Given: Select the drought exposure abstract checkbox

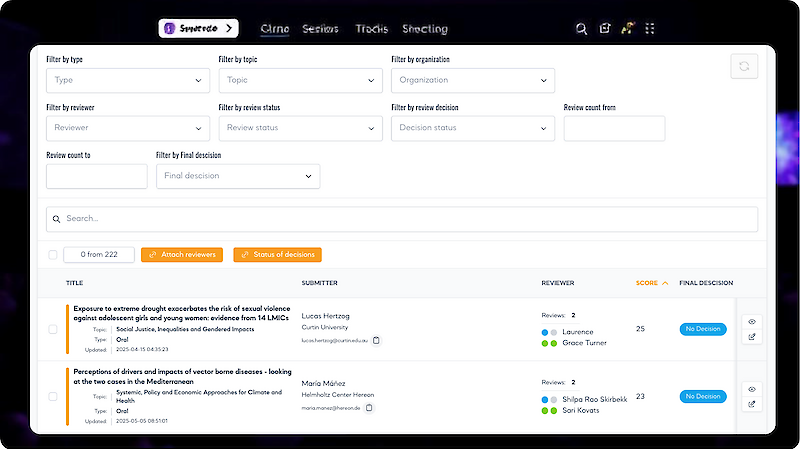Looking at the screenshot, I should pos(53,329).
